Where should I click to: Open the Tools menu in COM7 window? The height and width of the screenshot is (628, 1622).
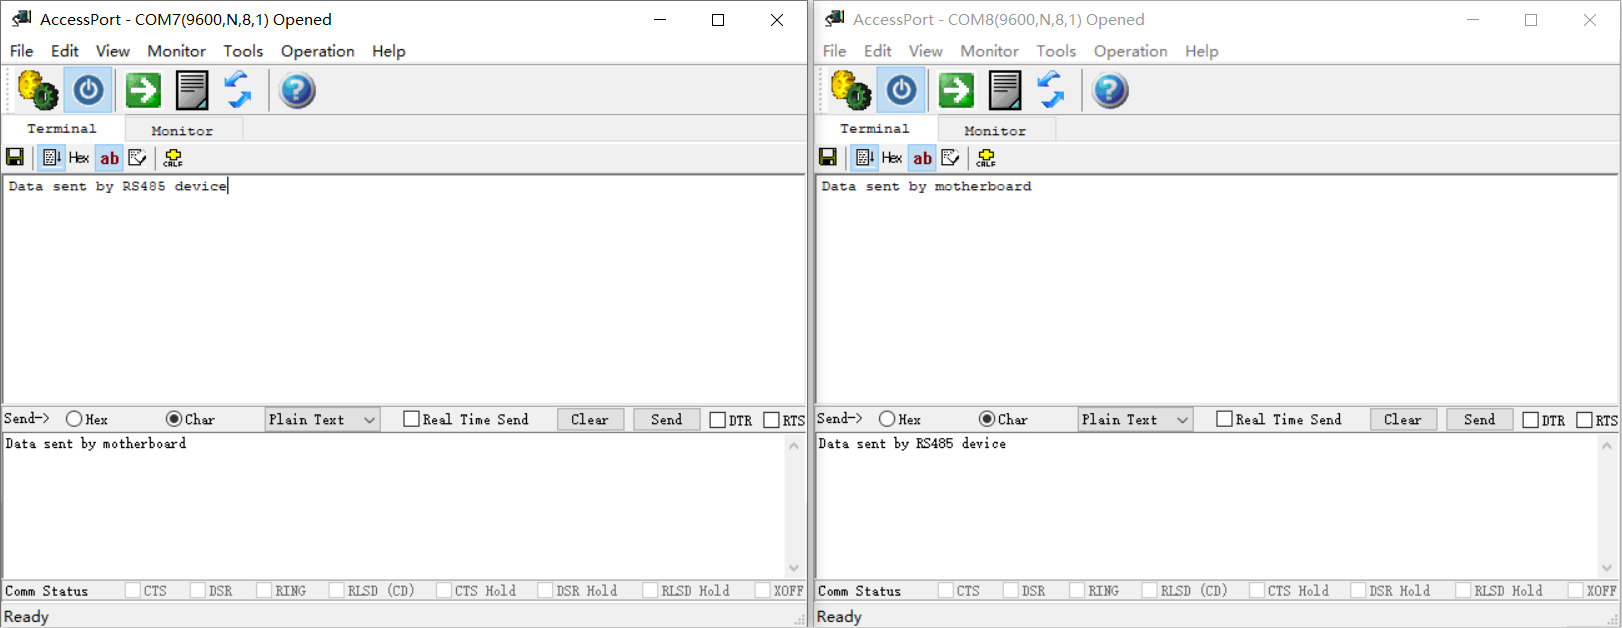(x=243, y=51)
